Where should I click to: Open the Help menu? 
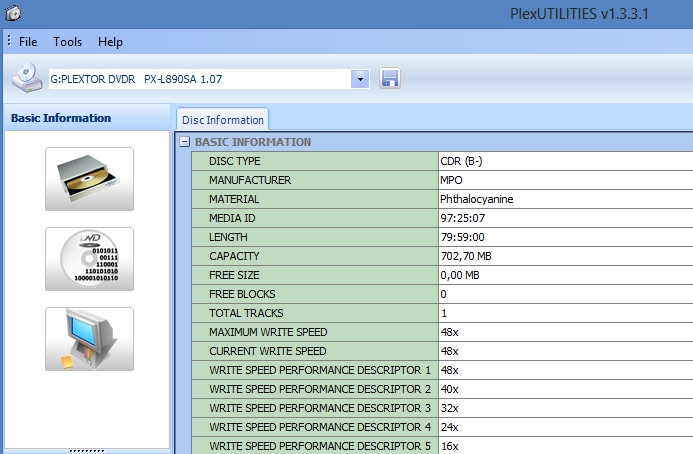click(110, 42)
